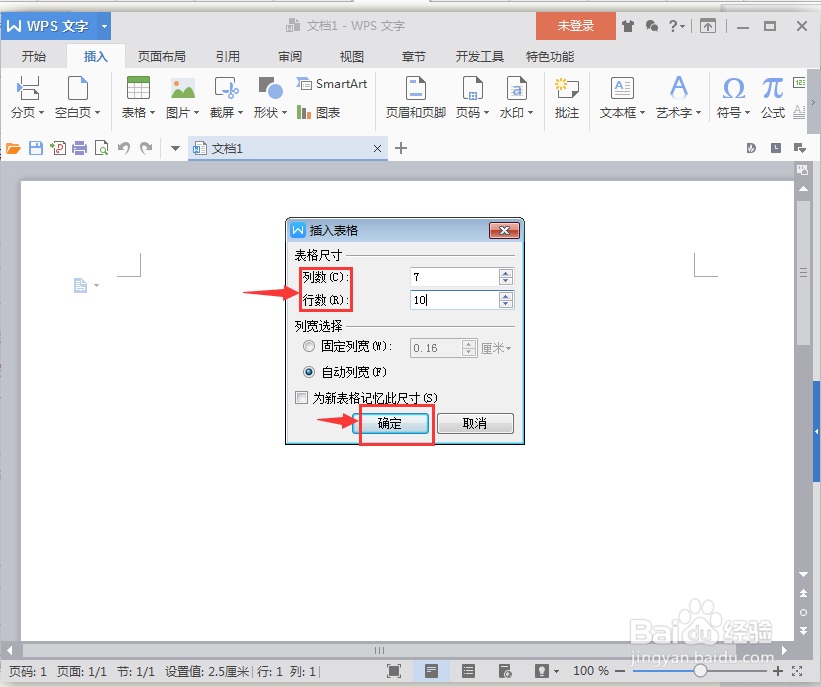Click the picture (图片) icon
This screenshot has height=687, width=821.
[183, 88]
